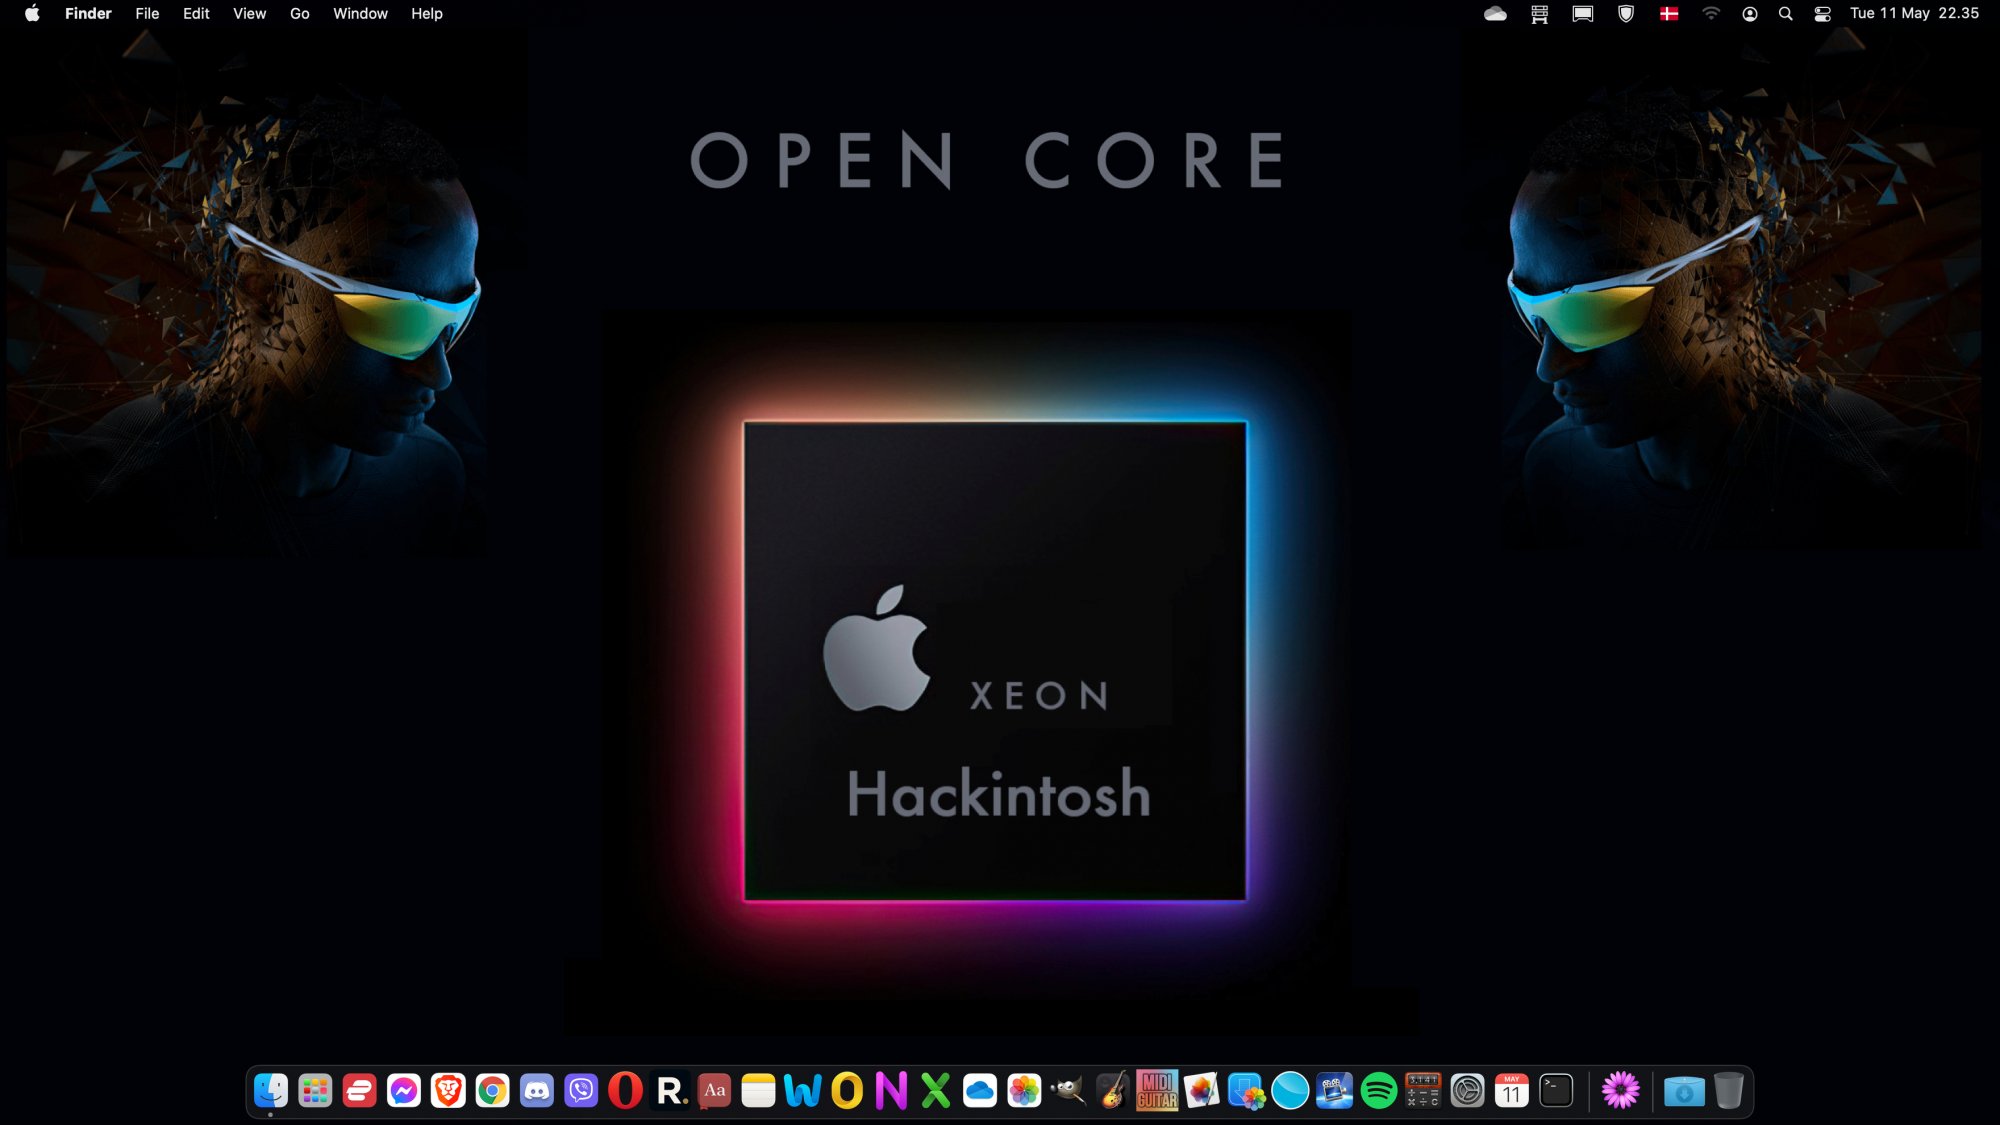2000x1125 pixels.
Task: Click the date and time Tue 11 May
Action: (1914, 13)
